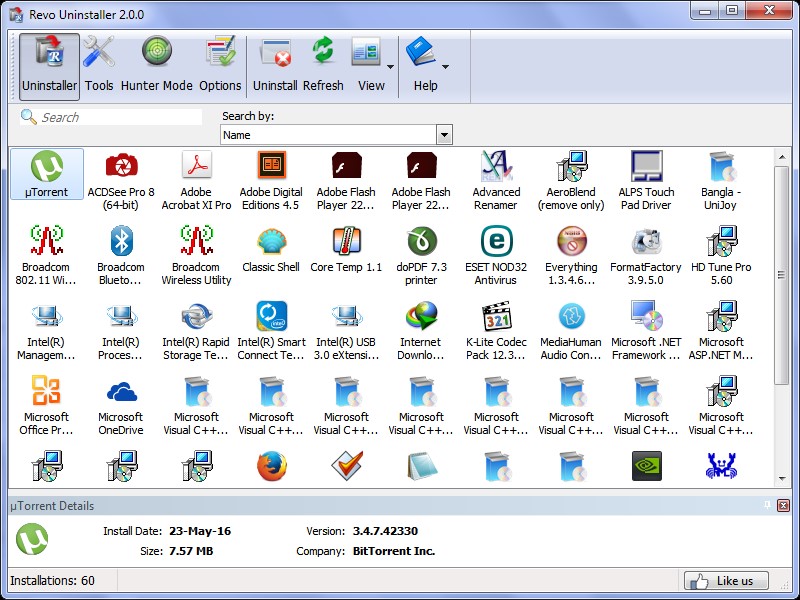This screenshot has width=800, height=600.
Task: Open the Tools section in toolbar
Action: [x=99, y=64]
